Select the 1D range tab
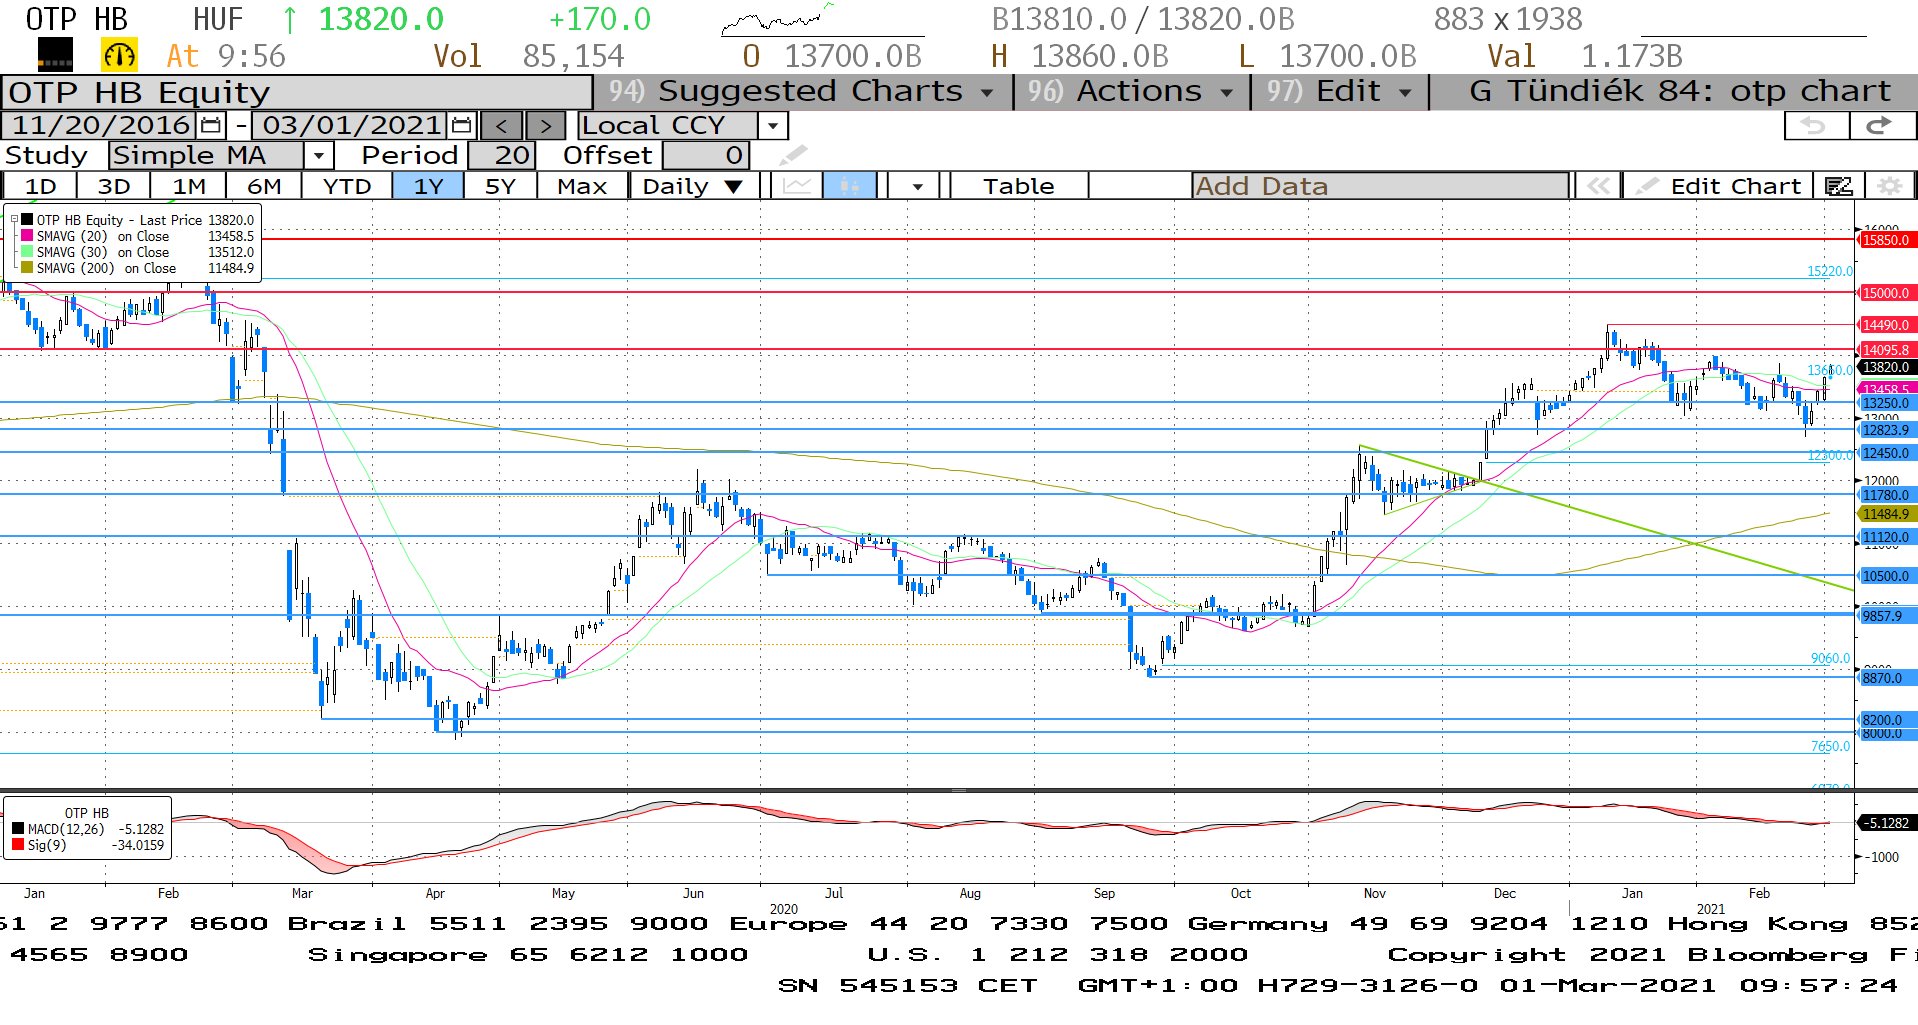 40,186
